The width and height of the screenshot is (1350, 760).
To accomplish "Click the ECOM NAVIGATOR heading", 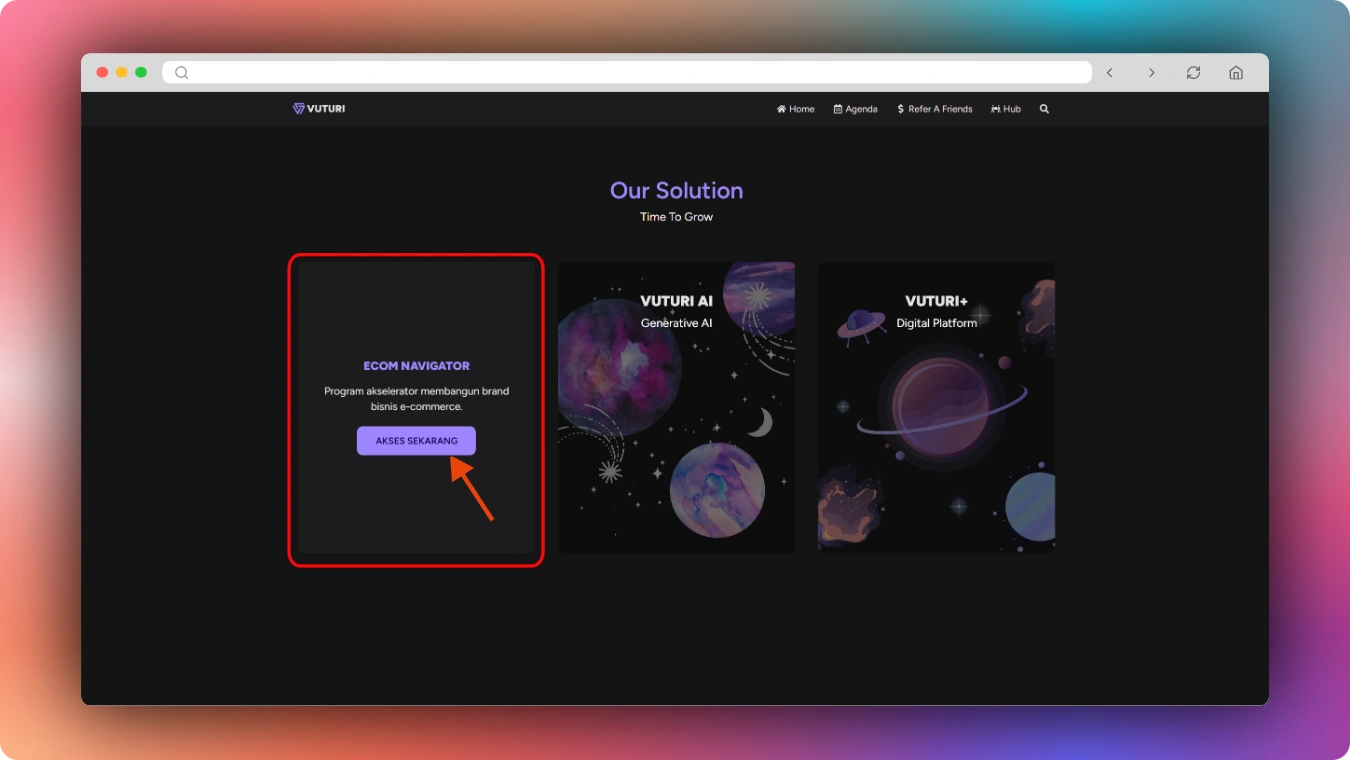I will point(416,366).
